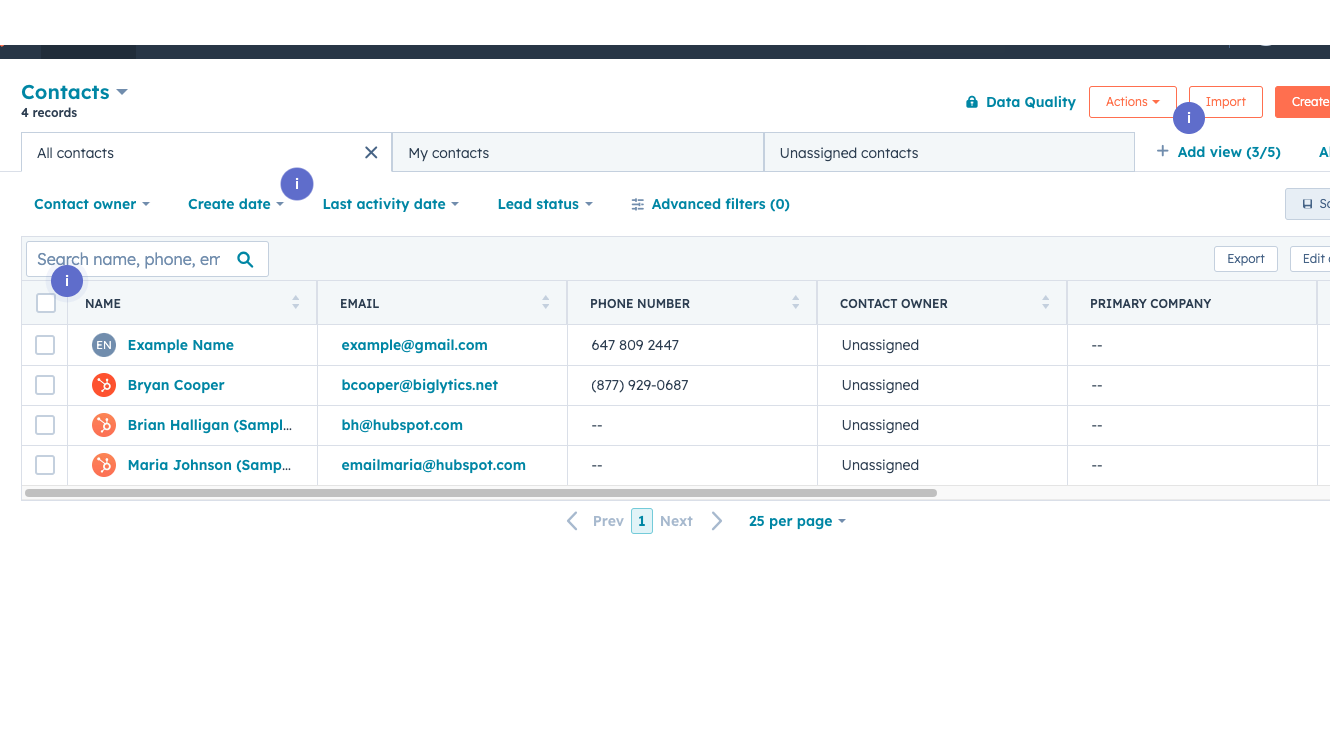Open the email link bcooper@biglytics.net
1330x748 pixels.
(419, 384)
